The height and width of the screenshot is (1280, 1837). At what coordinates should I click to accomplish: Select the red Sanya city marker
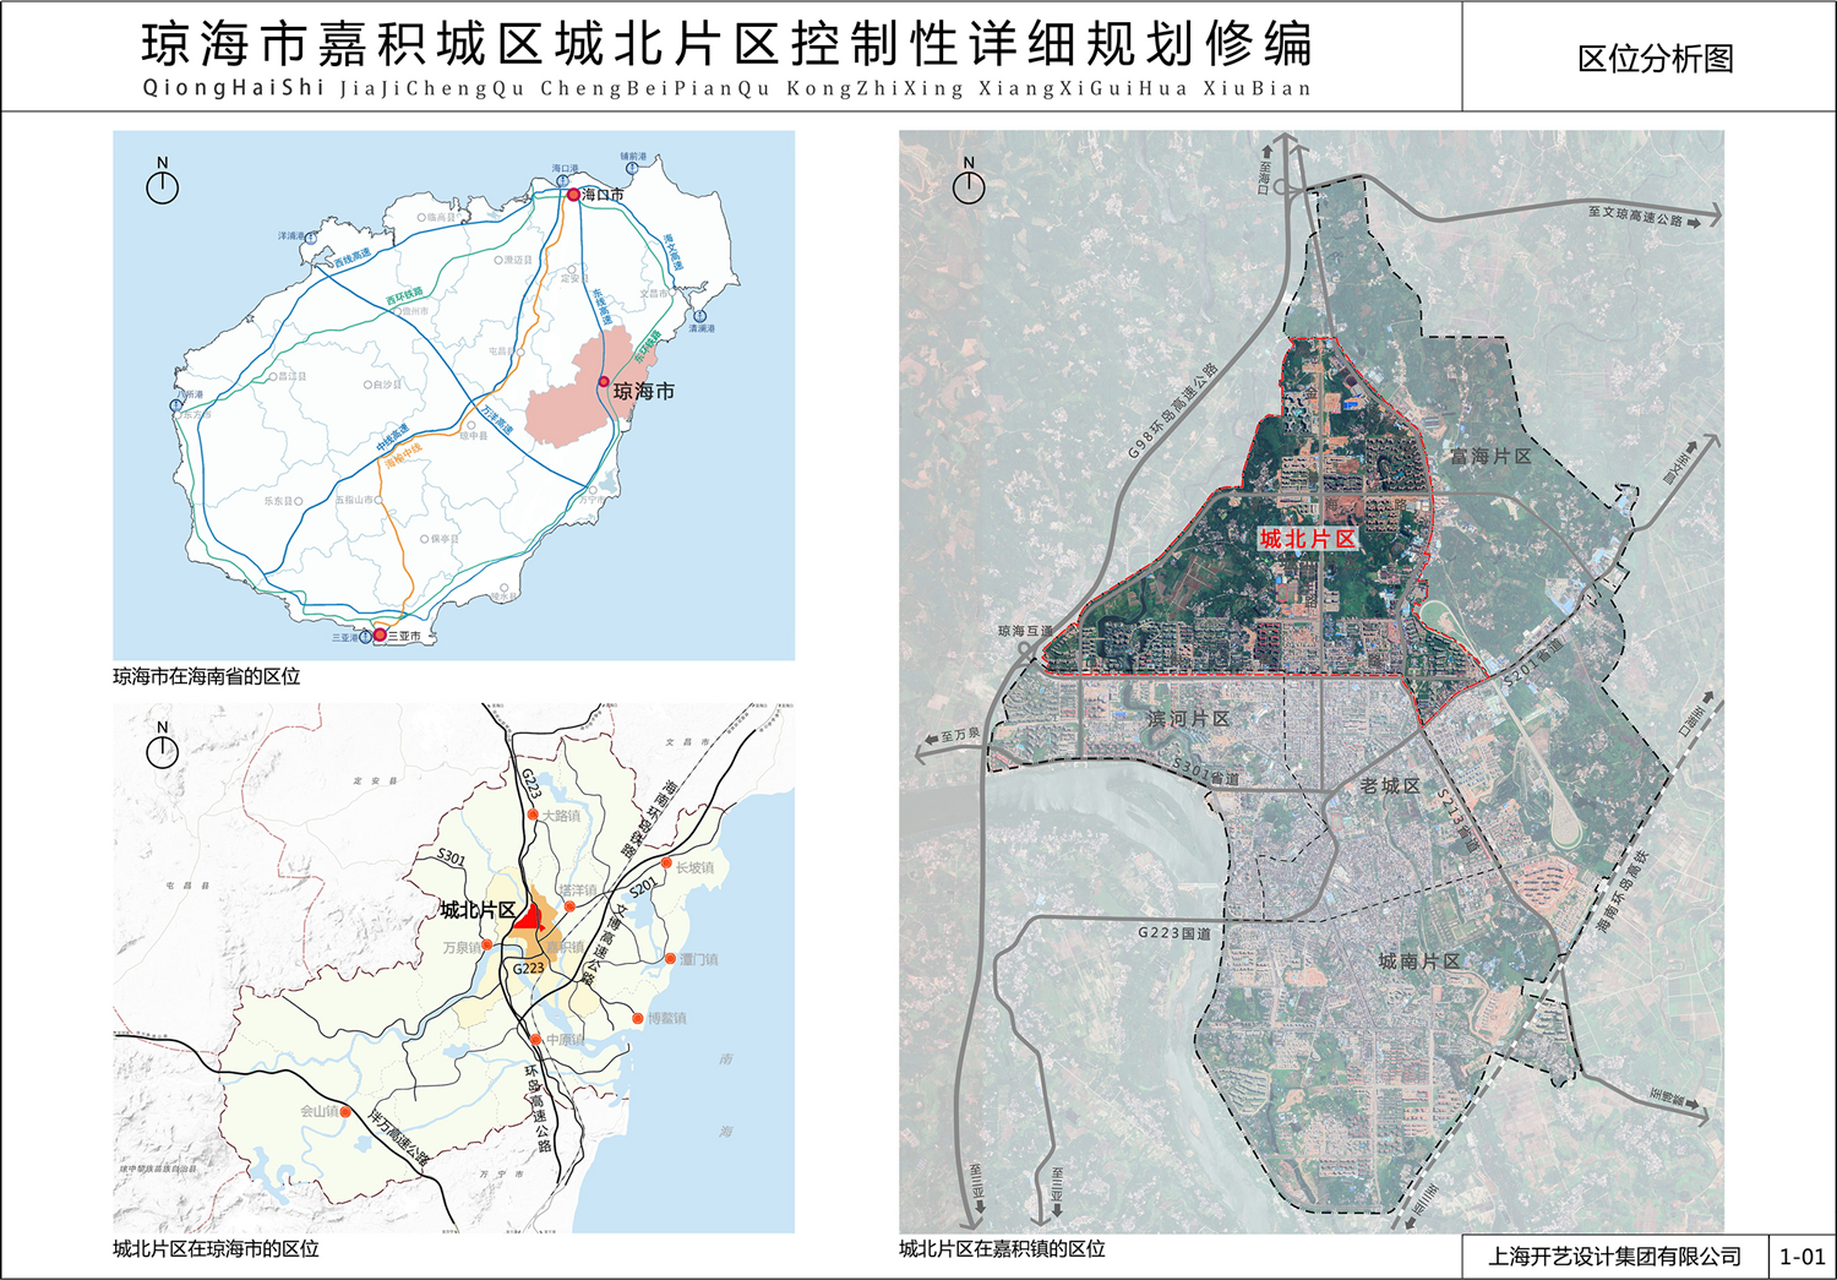(x=380, y=634)
